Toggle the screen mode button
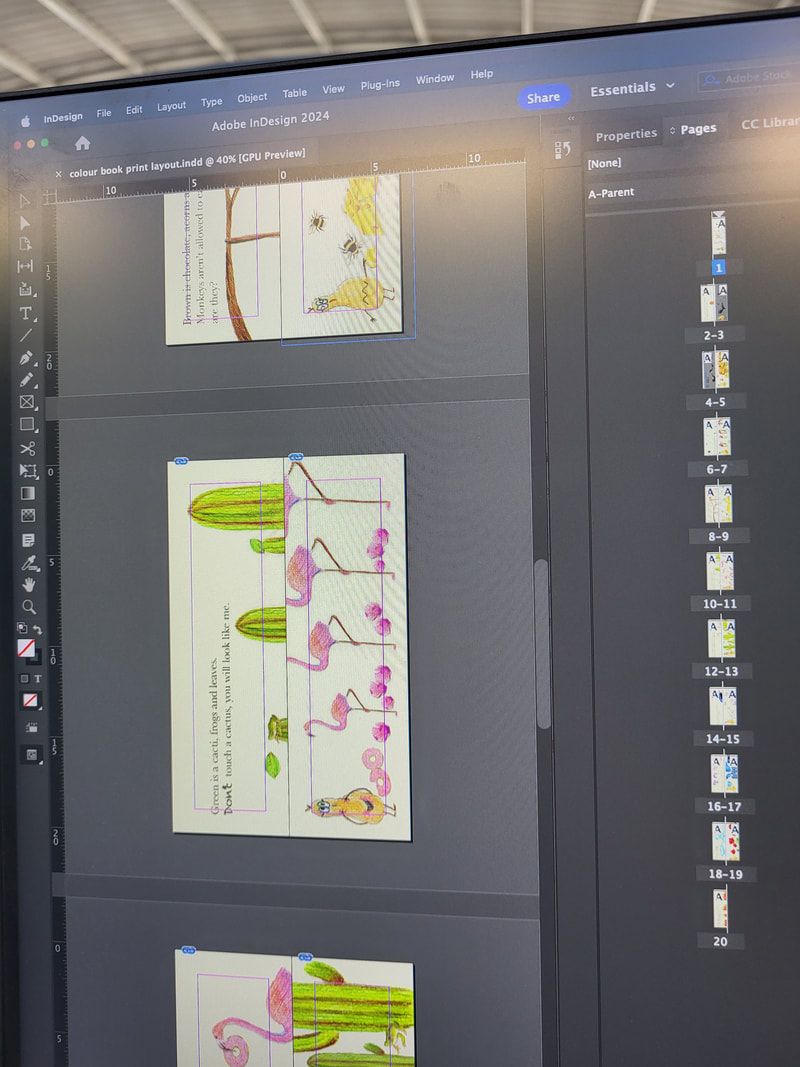This screenshot has width=800, height=1067. (x=33, y=755)
